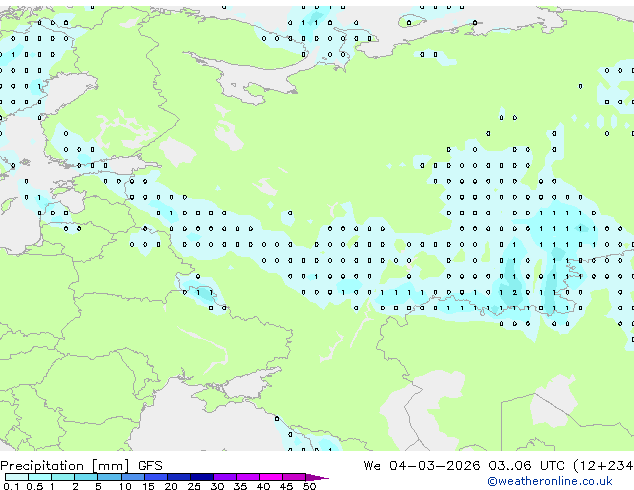Pick the legend swatch between 45 and 50 mm

(x=294, y=477)
